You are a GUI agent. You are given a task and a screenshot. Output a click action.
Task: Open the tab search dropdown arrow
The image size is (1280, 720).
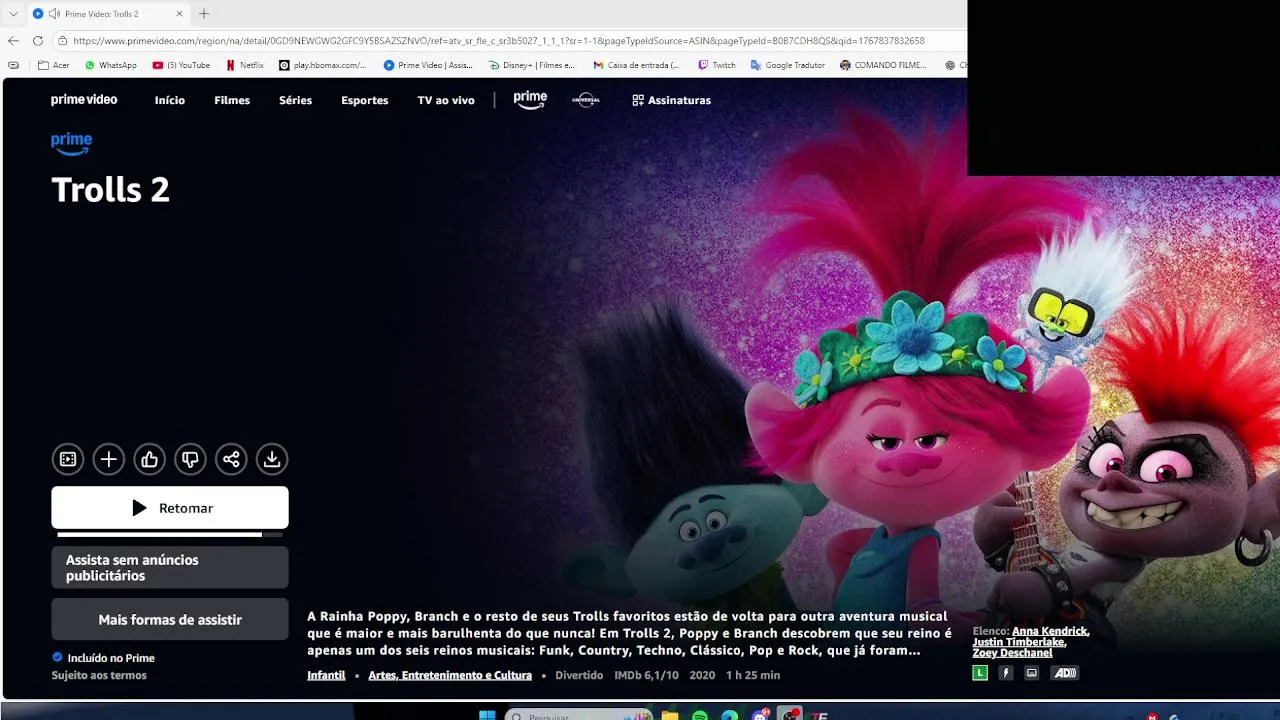(13, 14)
